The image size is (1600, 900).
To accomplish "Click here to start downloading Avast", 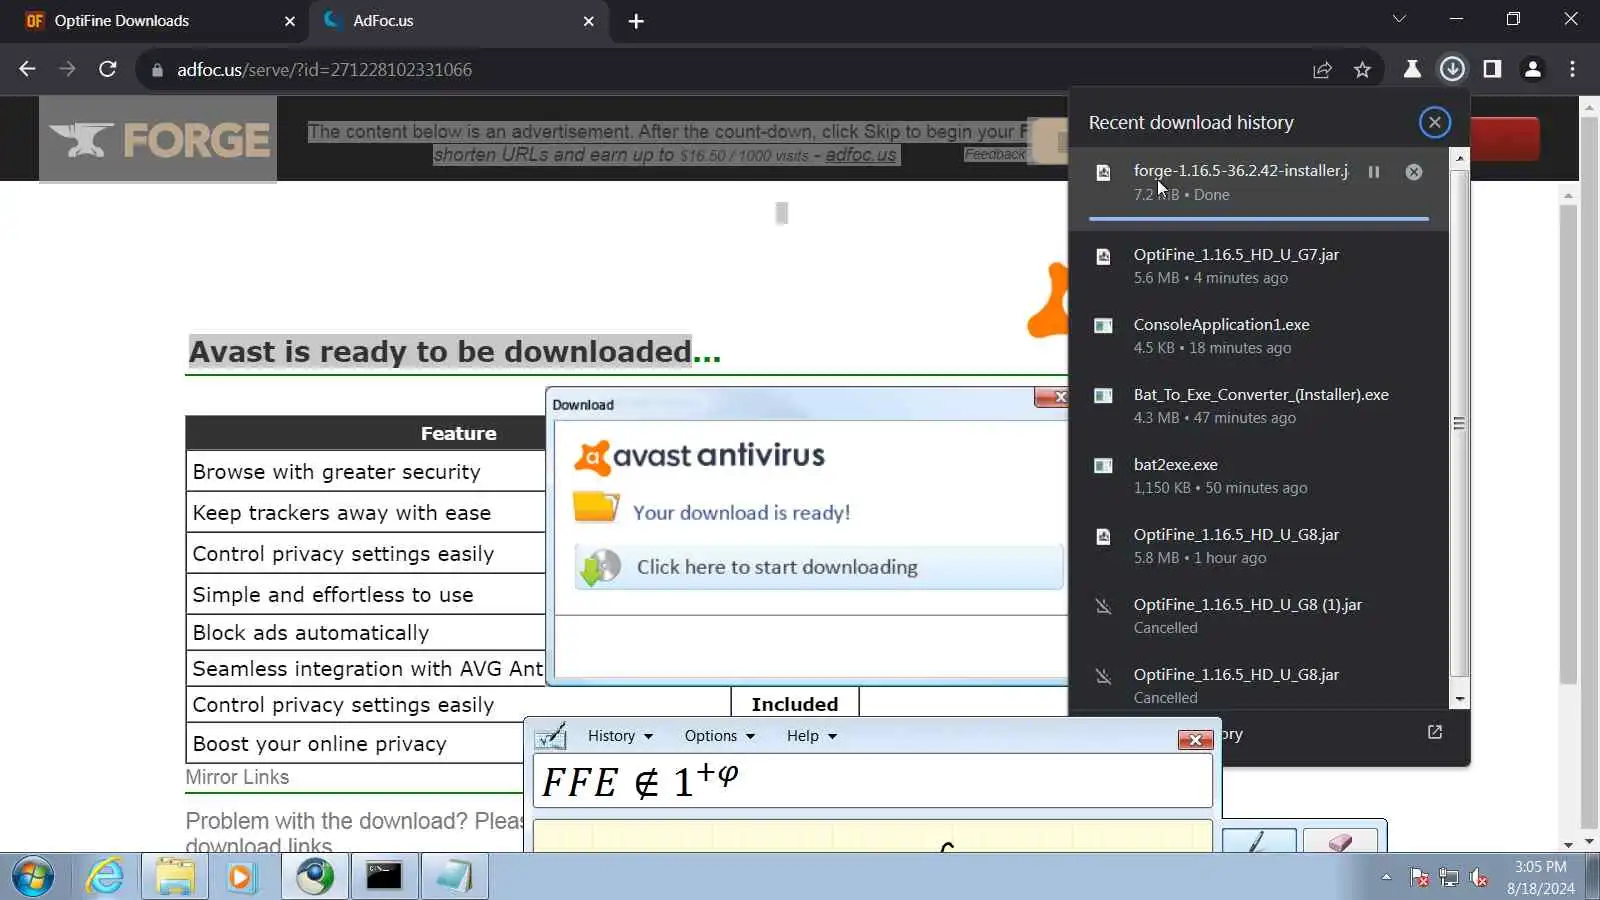I will tap(818, 567).
